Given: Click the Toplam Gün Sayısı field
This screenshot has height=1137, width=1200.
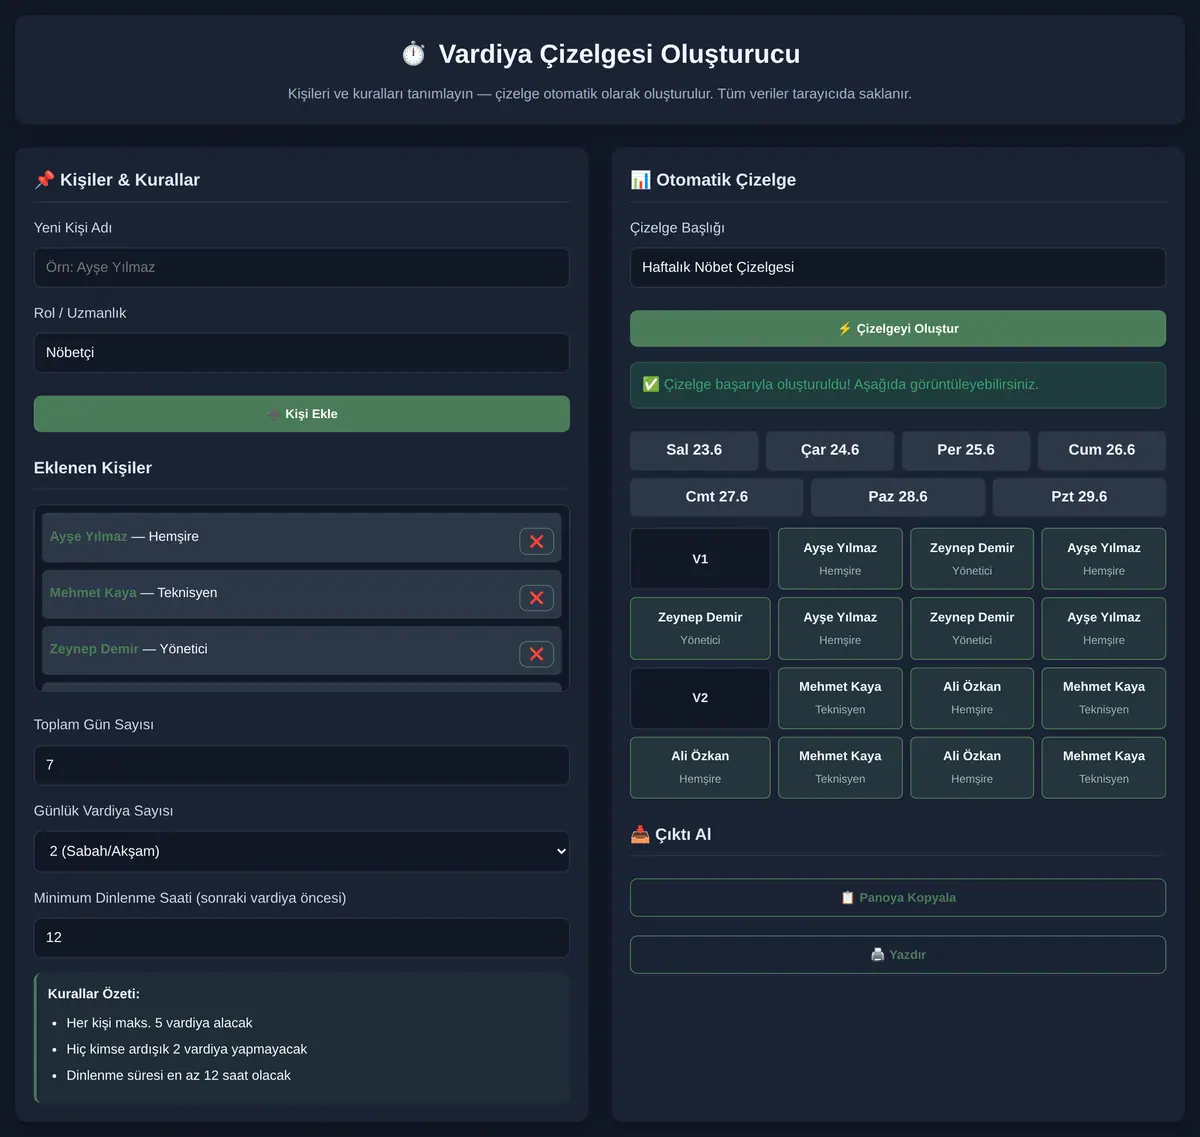Looking at the screenshot, I should [302, 765].
